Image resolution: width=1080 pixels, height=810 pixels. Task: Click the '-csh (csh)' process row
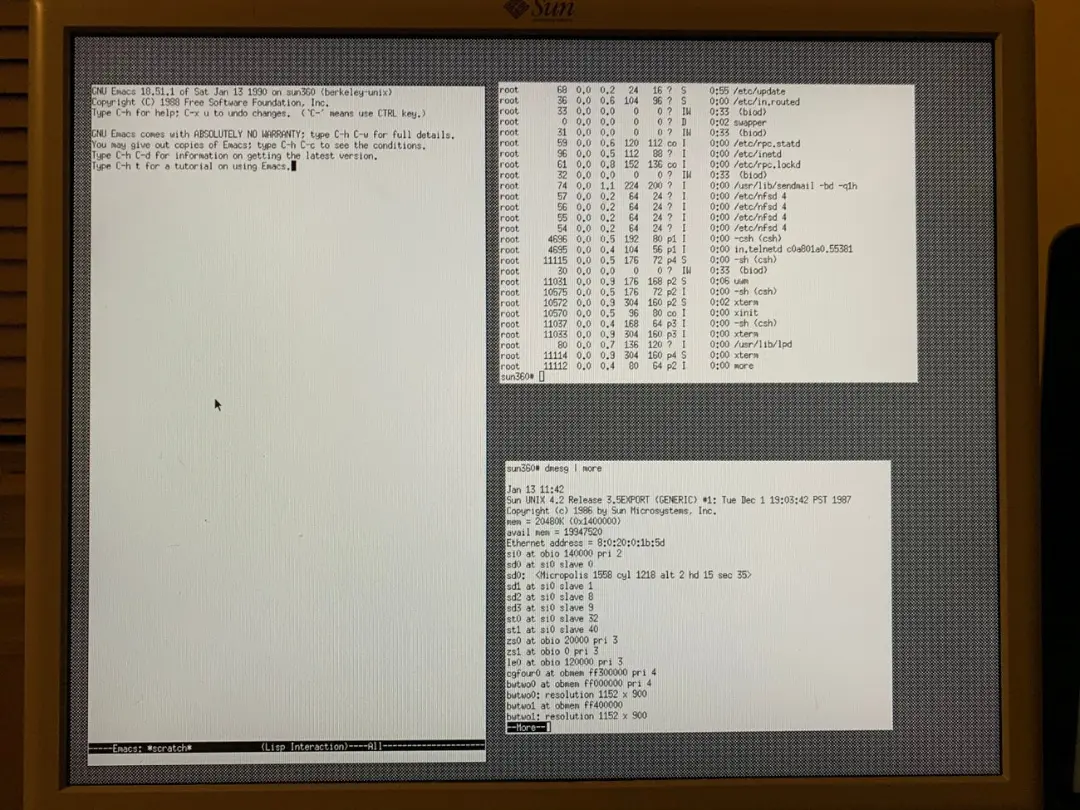point(641,239)
